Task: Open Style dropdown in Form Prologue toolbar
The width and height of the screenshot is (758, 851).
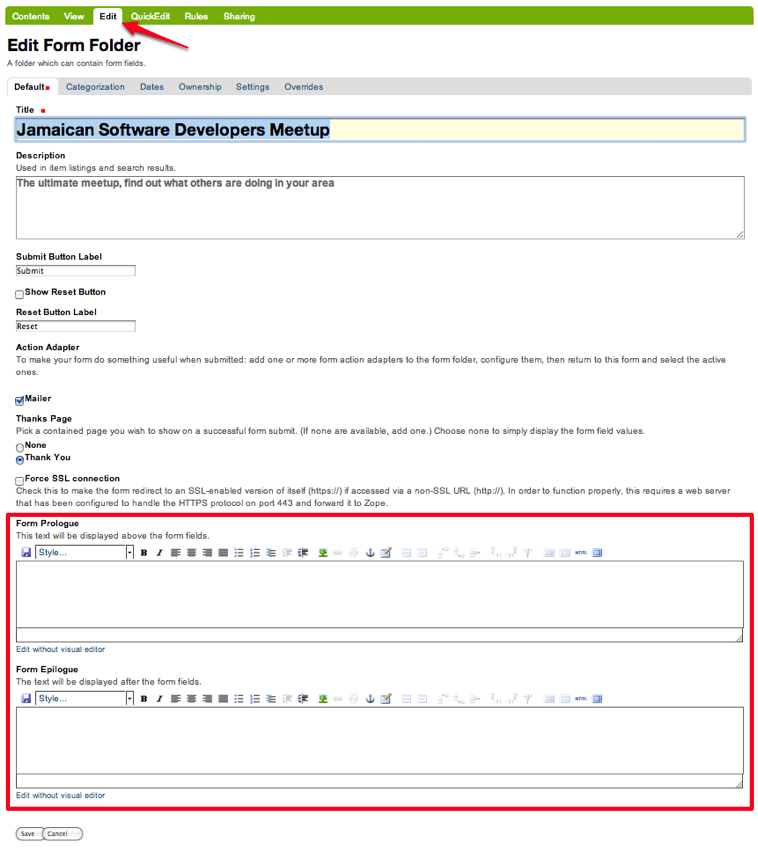Action: pyautogui.click(x=84, y=552)
